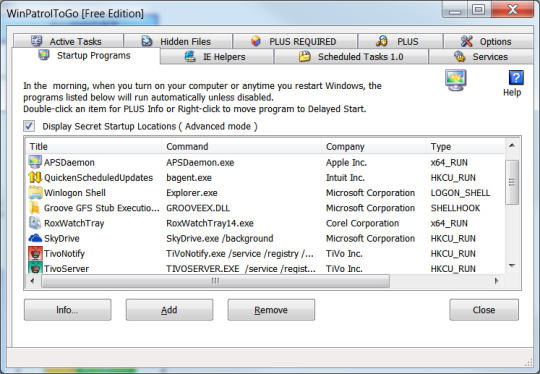Switch to the Active Tasks tab
This screenshot has width=540, height=374.
68,41
